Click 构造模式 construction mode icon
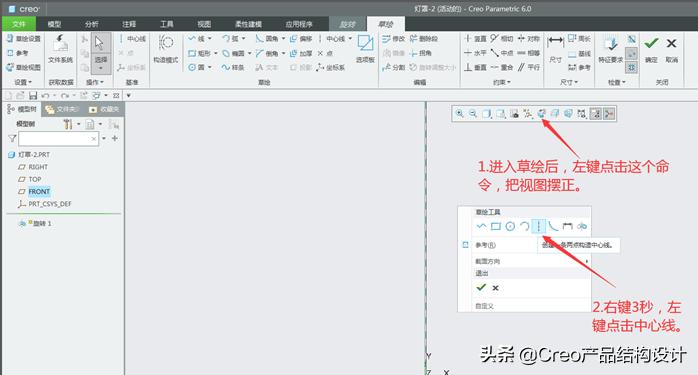 [166, 50]
